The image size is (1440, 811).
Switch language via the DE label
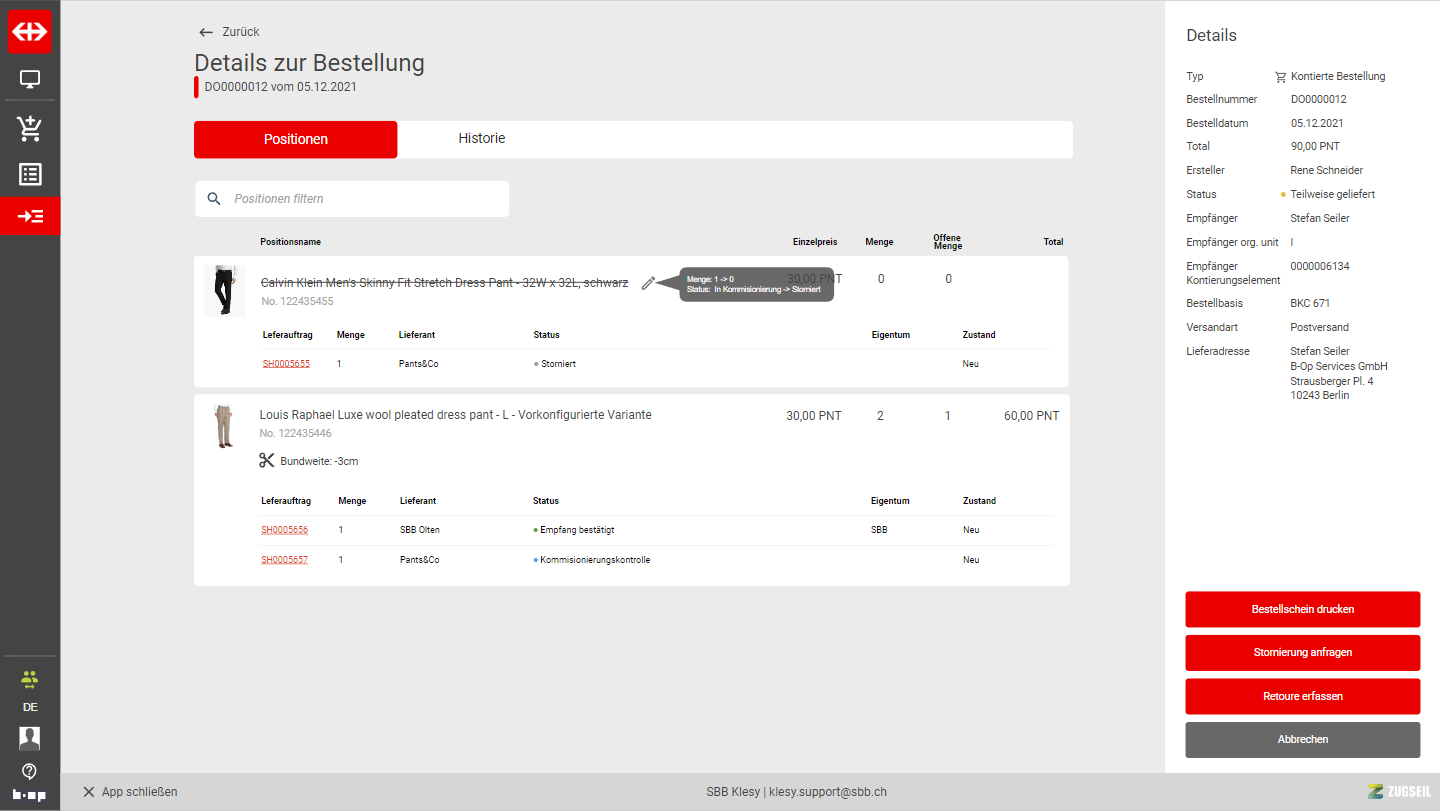tap(30, 707)
